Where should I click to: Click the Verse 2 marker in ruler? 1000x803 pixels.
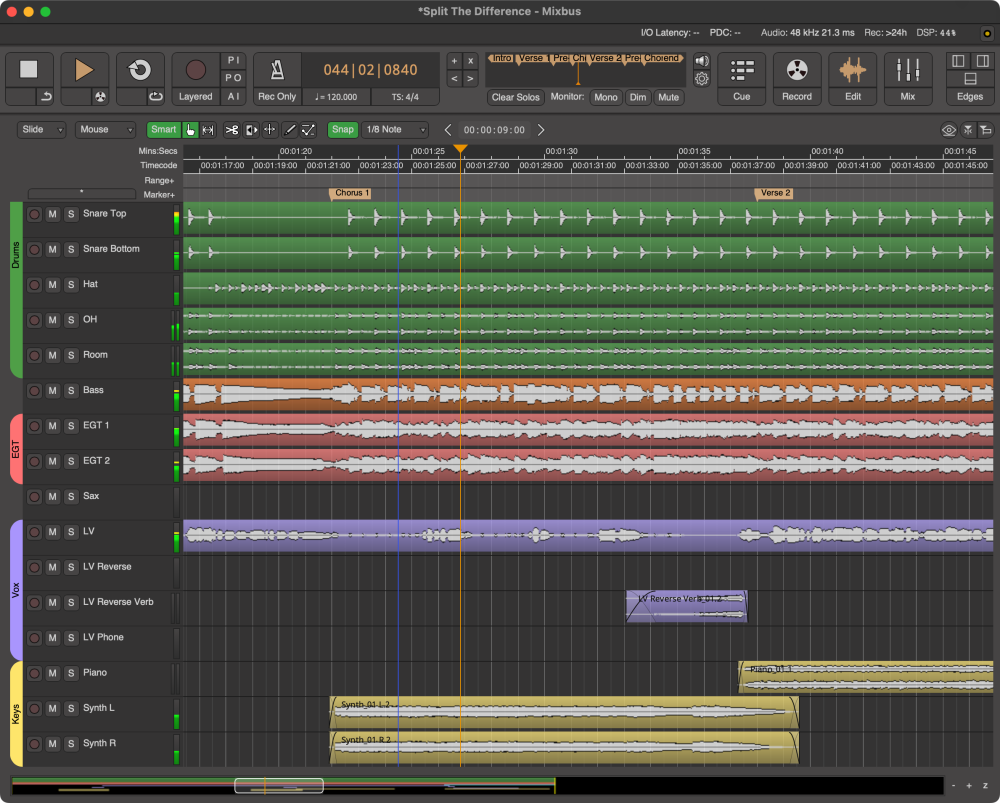(774, 193)
